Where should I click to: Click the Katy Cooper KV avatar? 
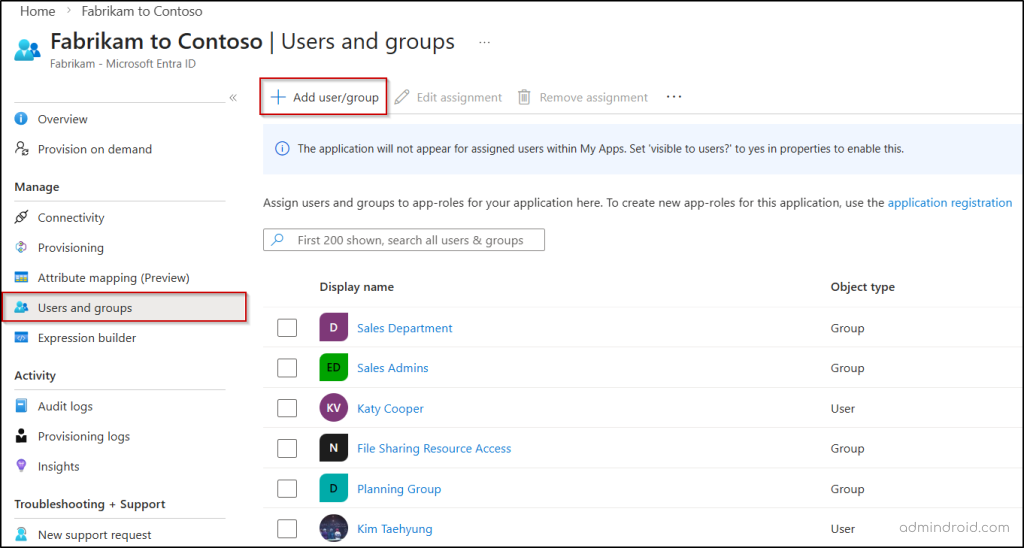(x=333, y=408)
